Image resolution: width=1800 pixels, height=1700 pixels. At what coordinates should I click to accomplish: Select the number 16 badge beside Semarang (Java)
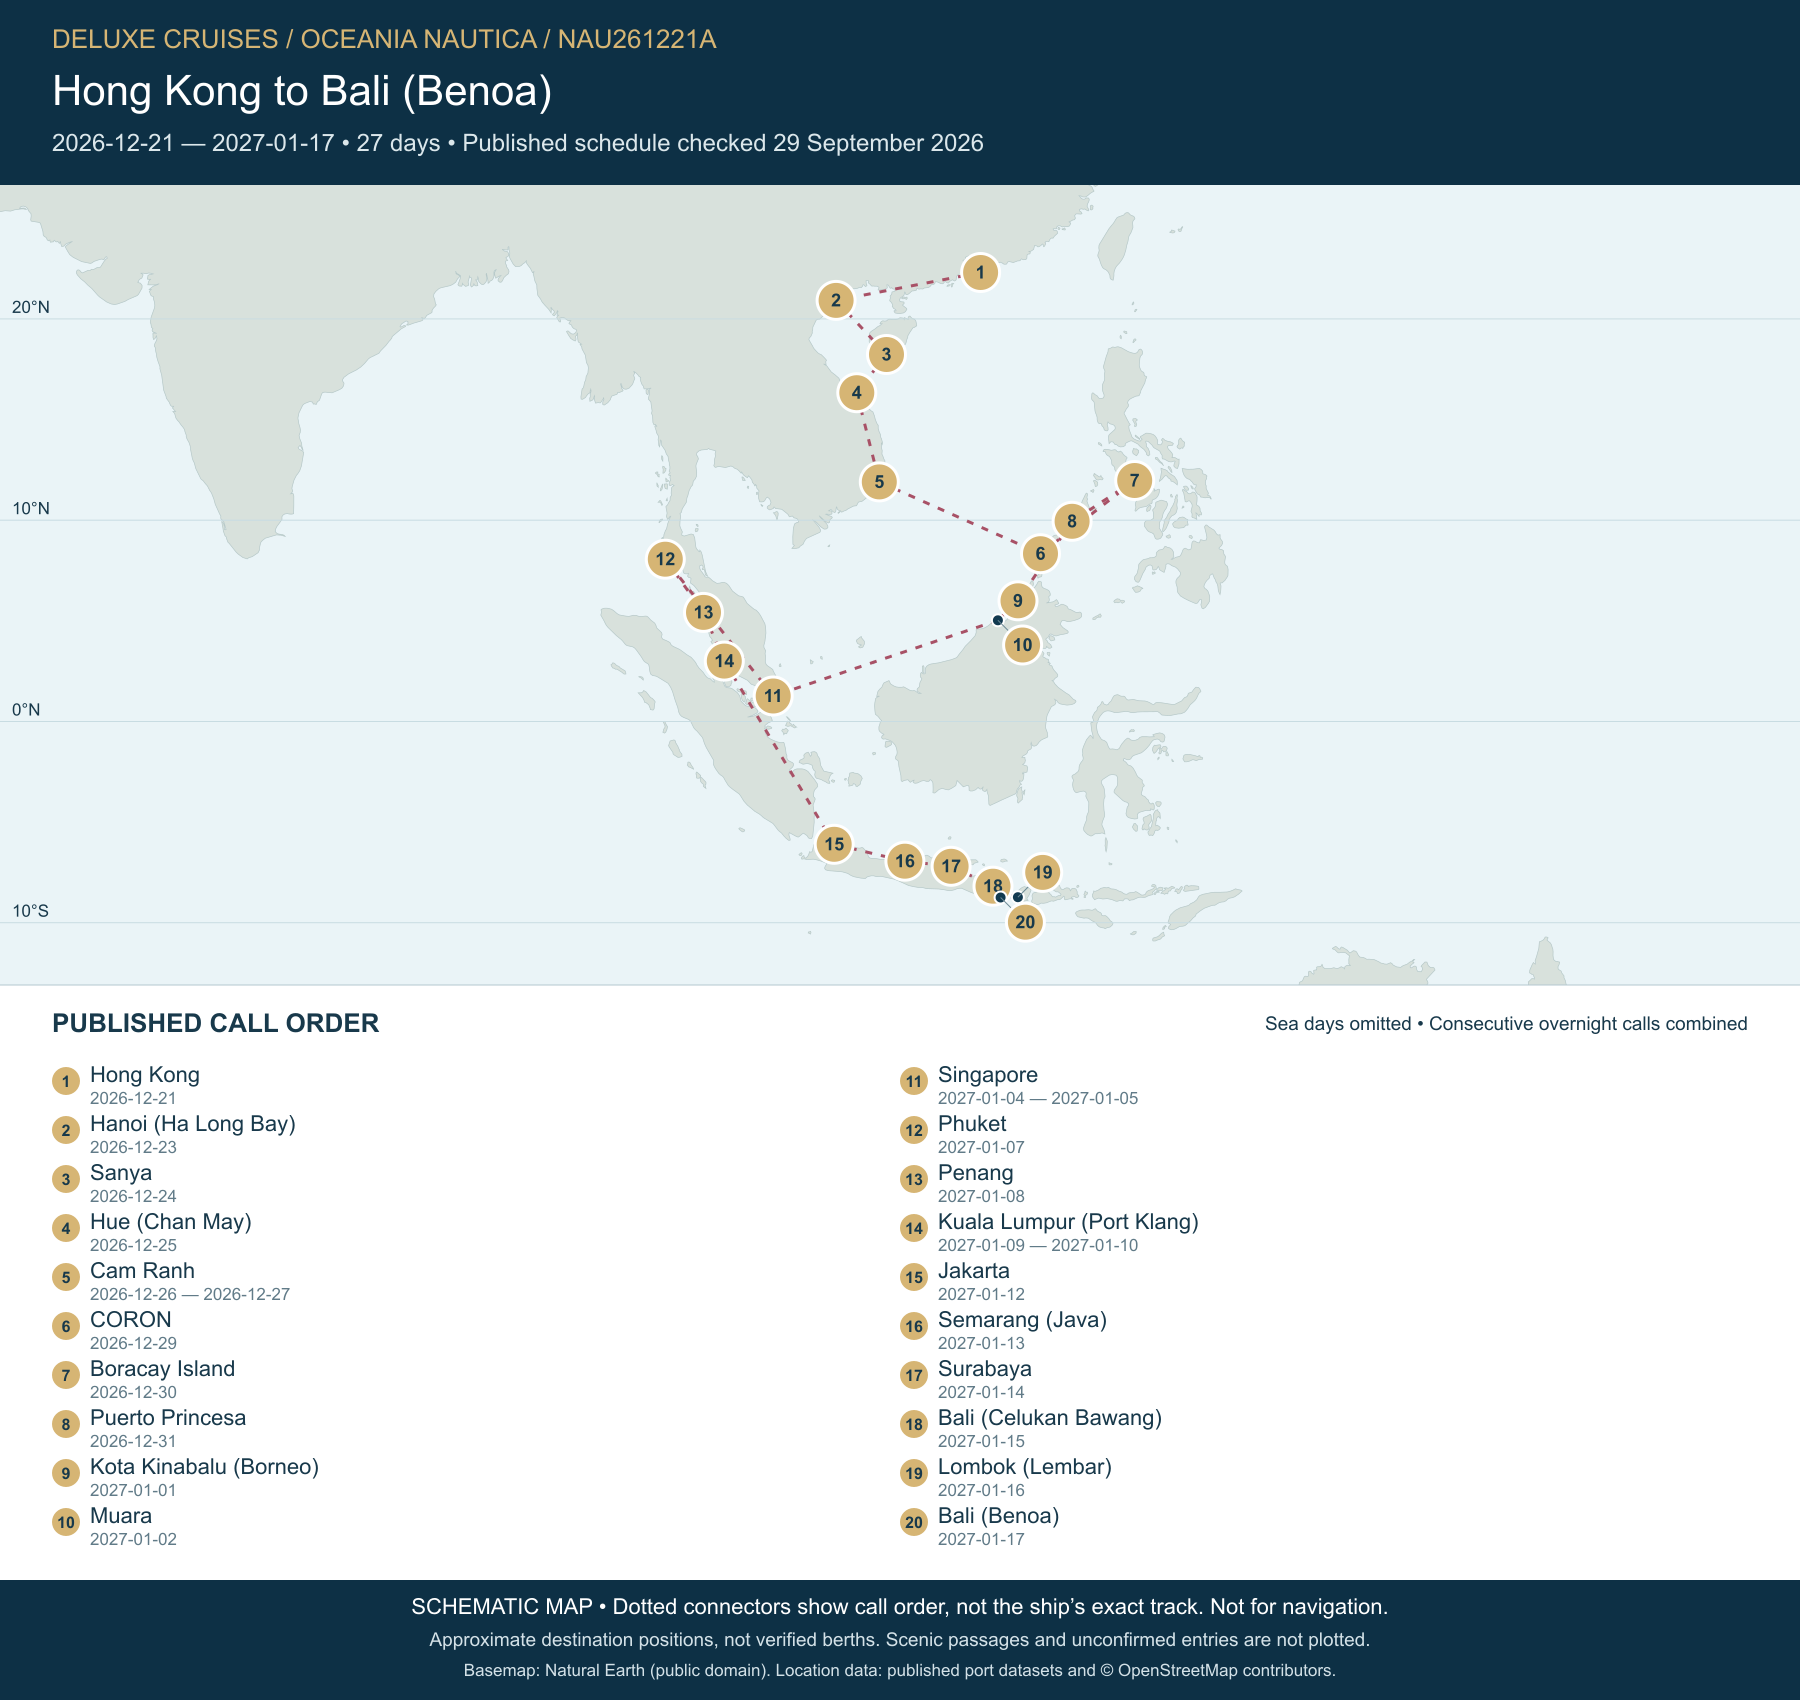(914, 1326)
